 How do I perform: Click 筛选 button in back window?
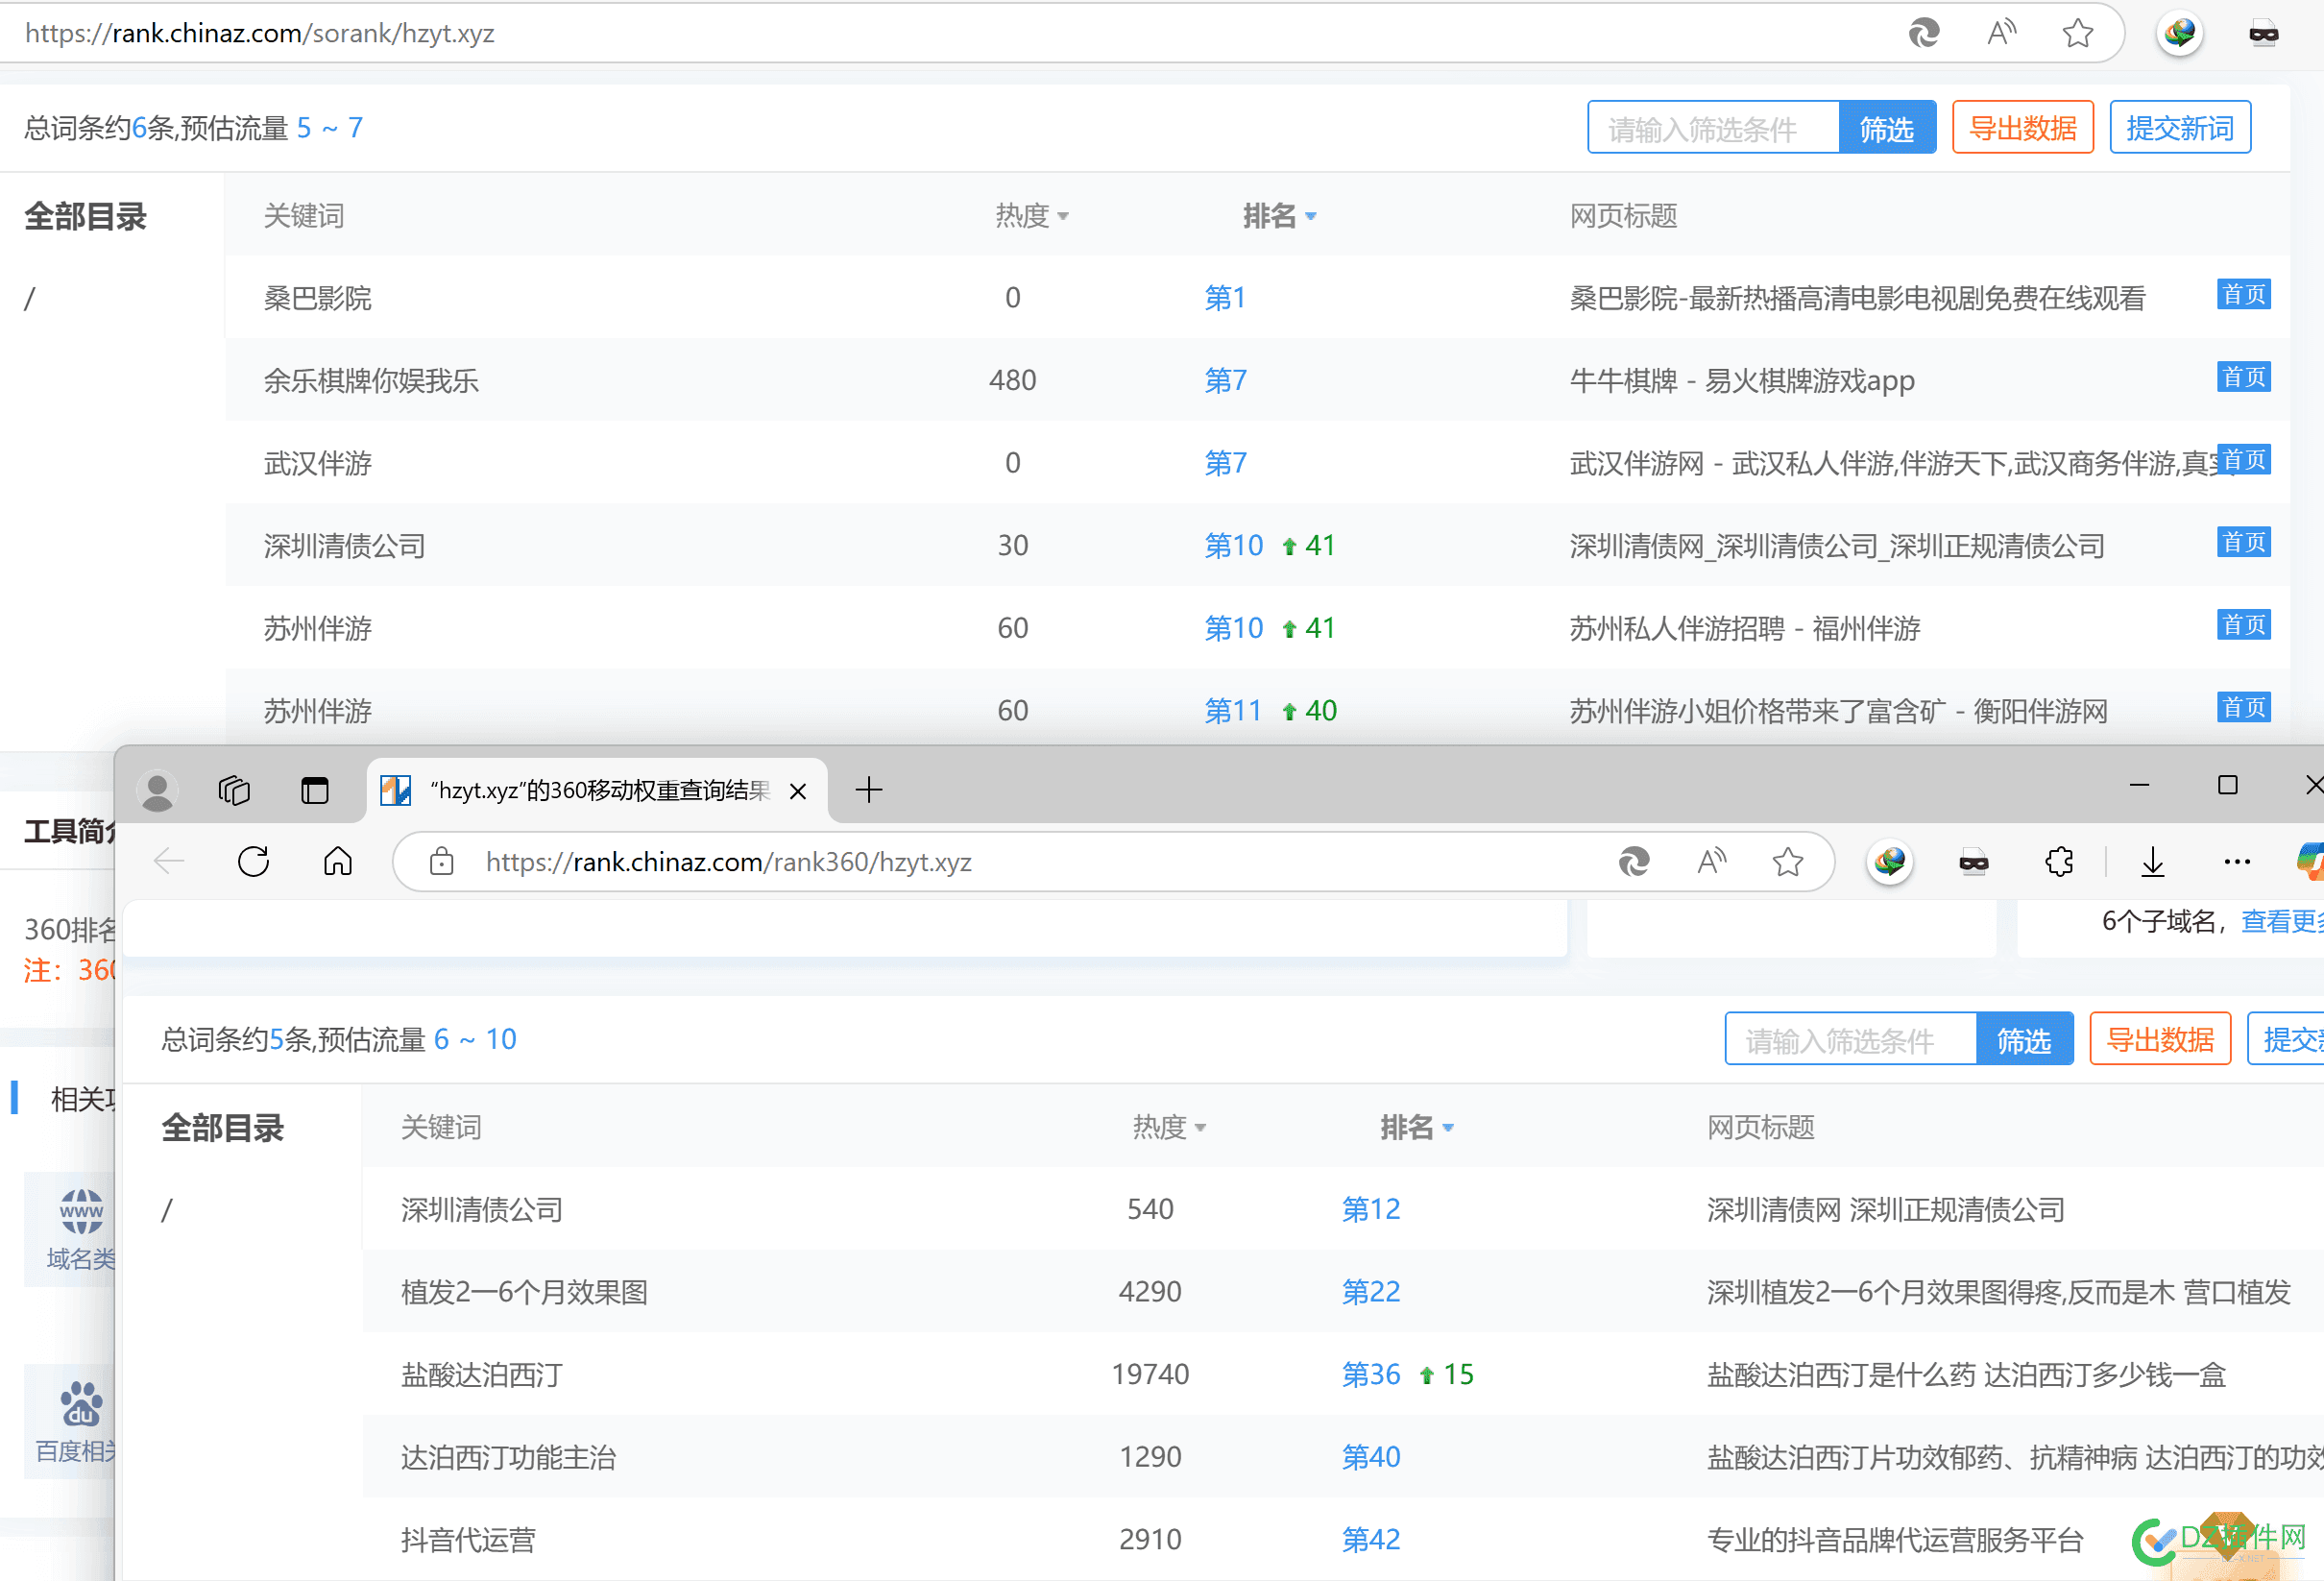[1887, 128]
